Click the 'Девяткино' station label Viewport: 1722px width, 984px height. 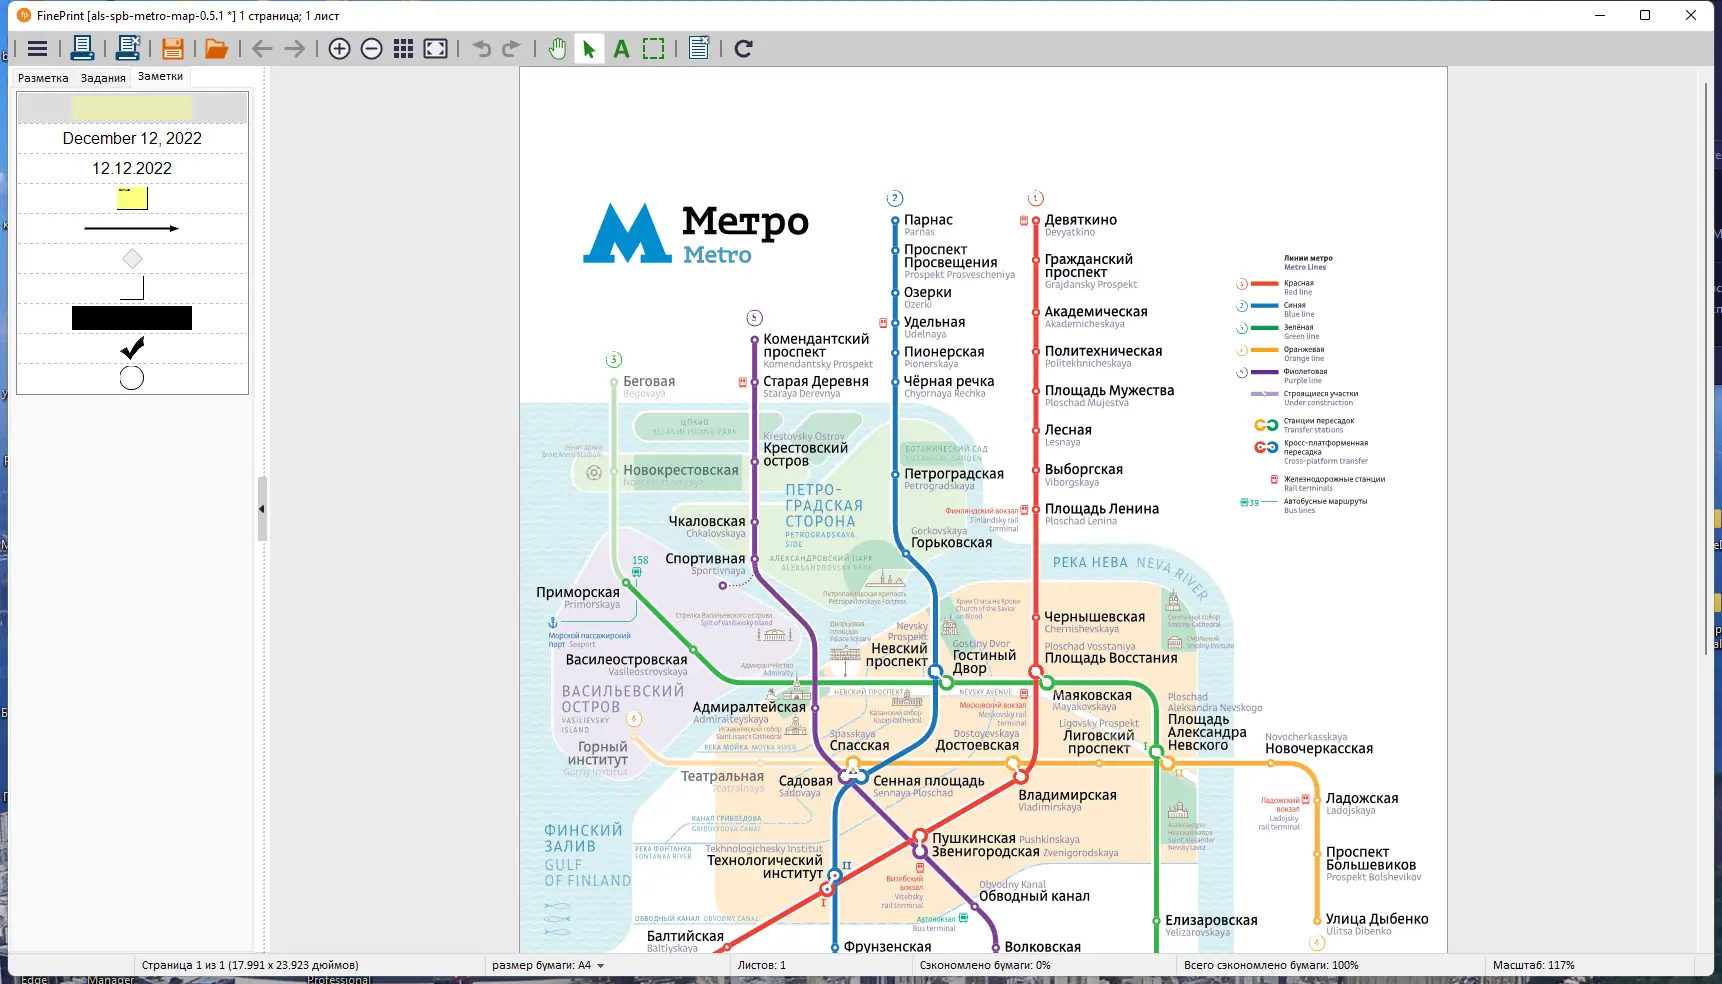[x=1081, y=220]
